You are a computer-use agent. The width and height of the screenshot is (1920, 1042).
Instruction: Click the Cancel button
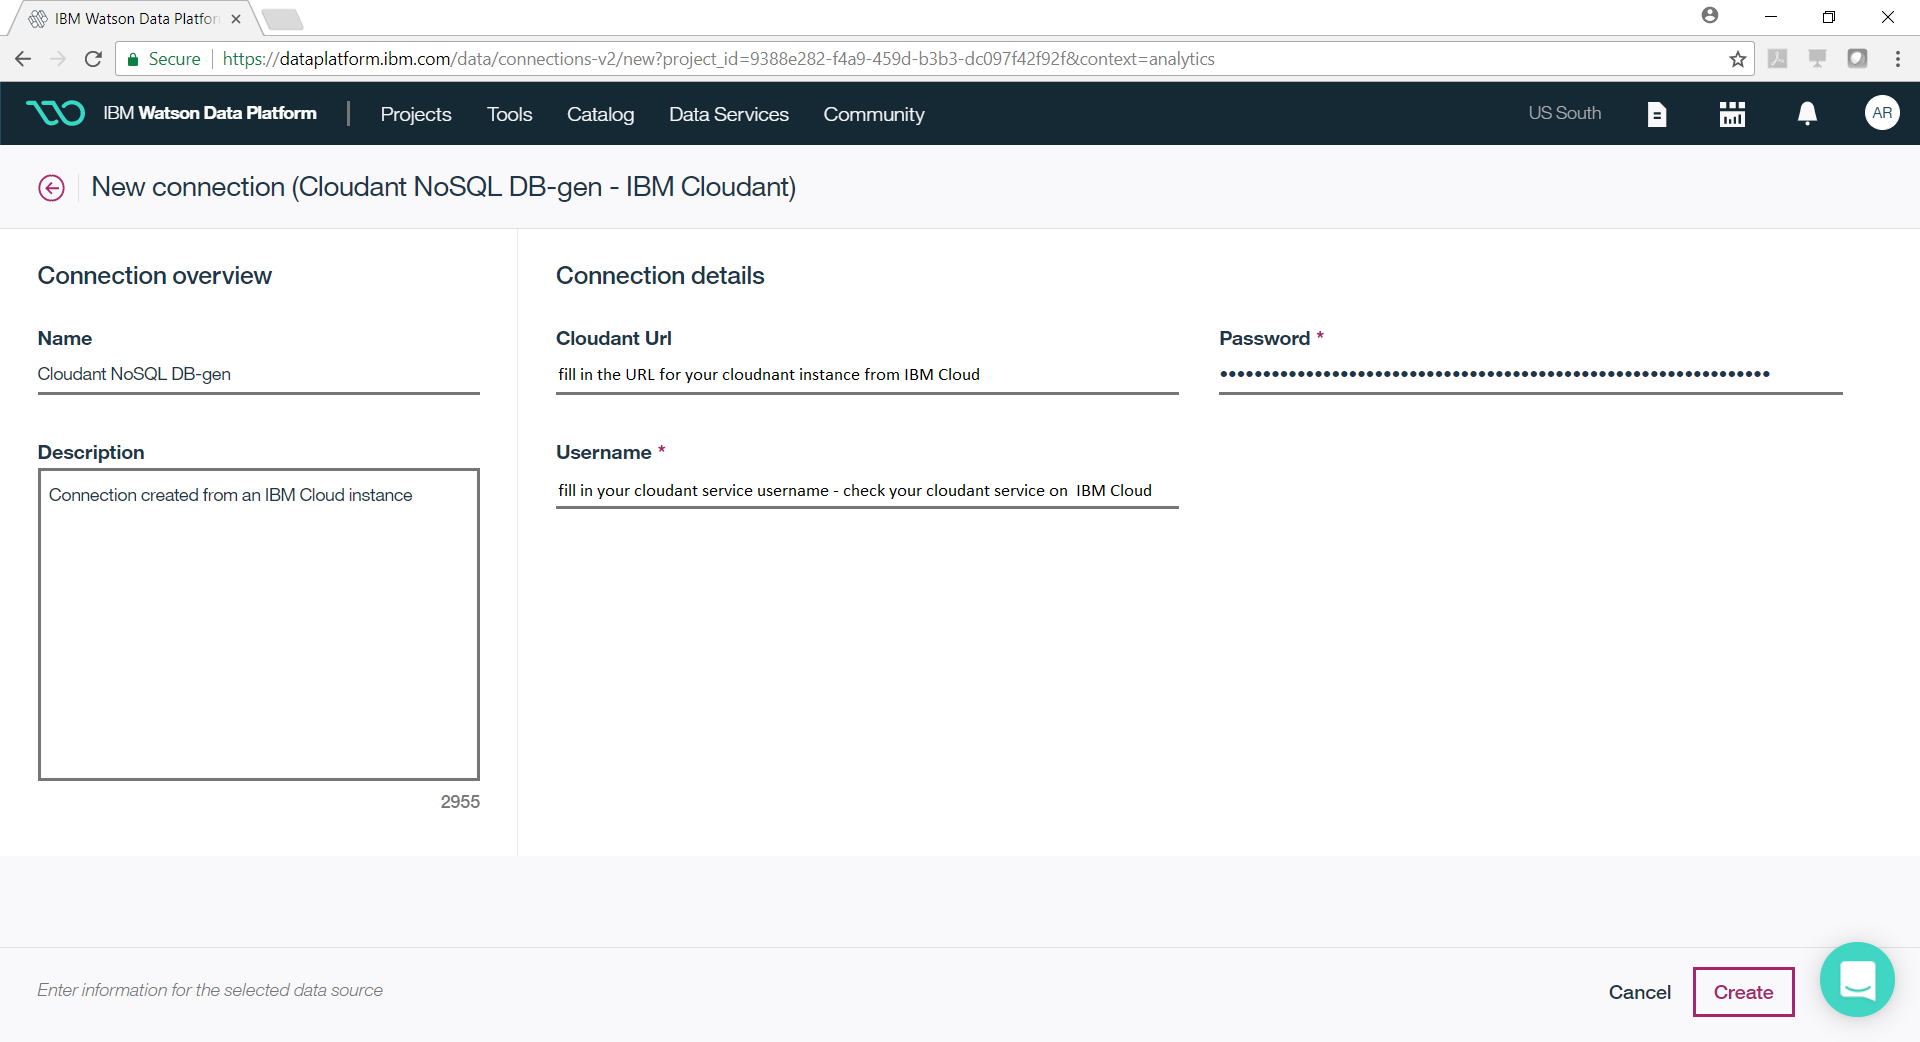coord(1639,992)
